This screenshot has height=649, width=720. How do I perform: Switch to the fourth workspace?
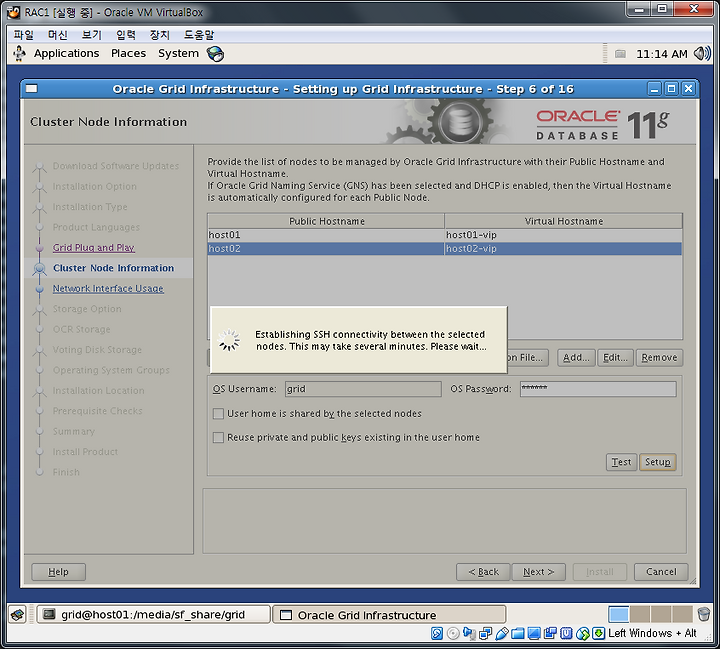tap(682, 614)
